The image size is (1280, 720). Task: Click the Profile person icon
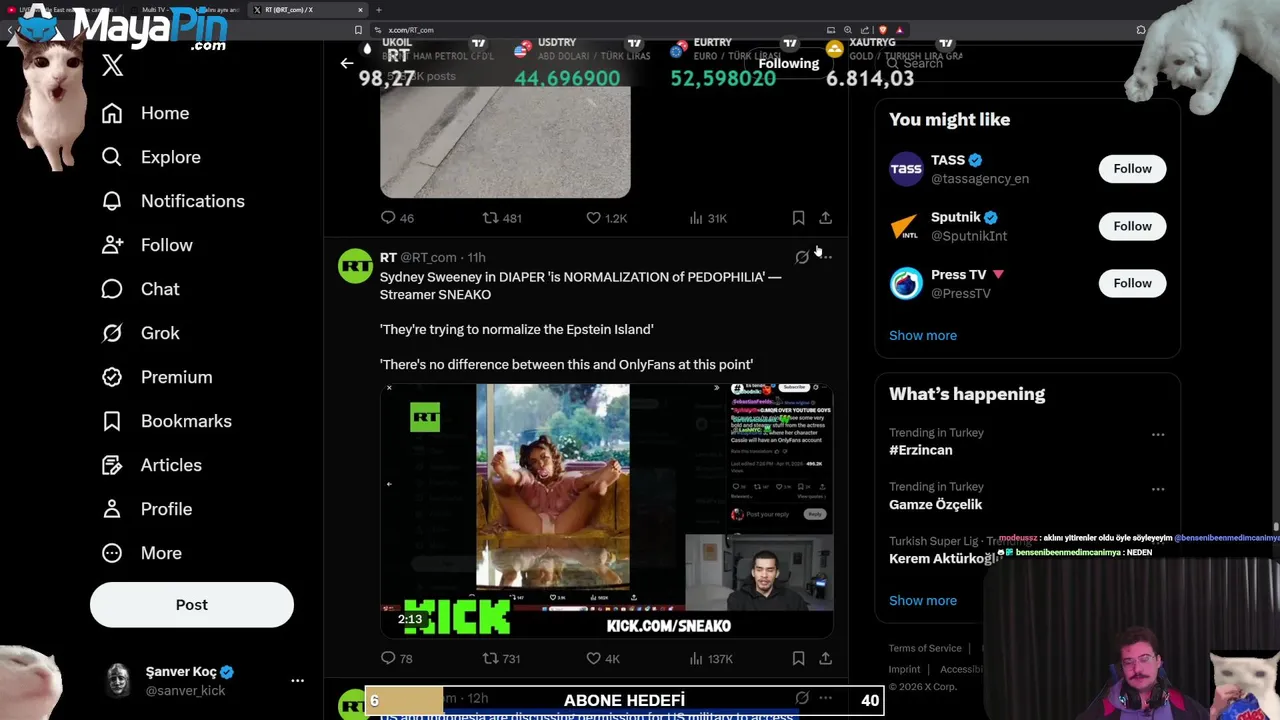tap(112, 509)
